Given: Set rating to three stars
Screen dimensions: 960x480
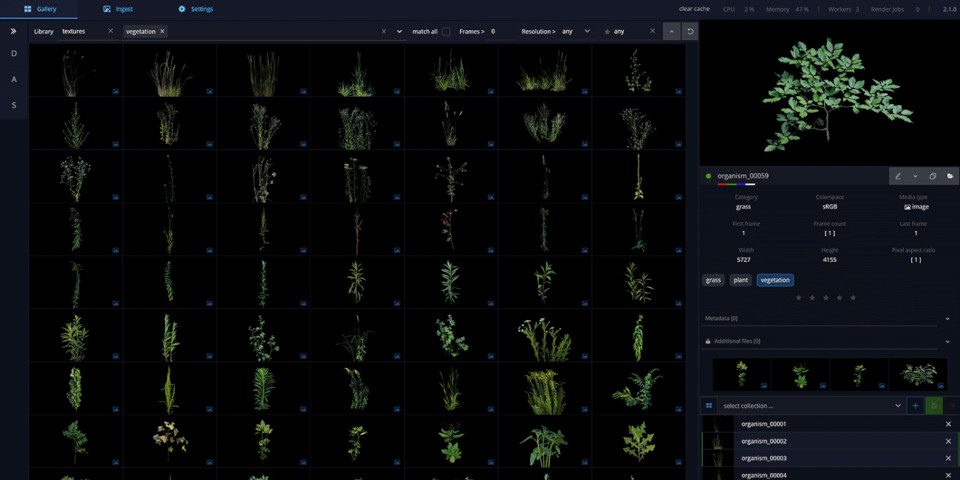Looking at the screenshot, I should (x=825, y=298).
